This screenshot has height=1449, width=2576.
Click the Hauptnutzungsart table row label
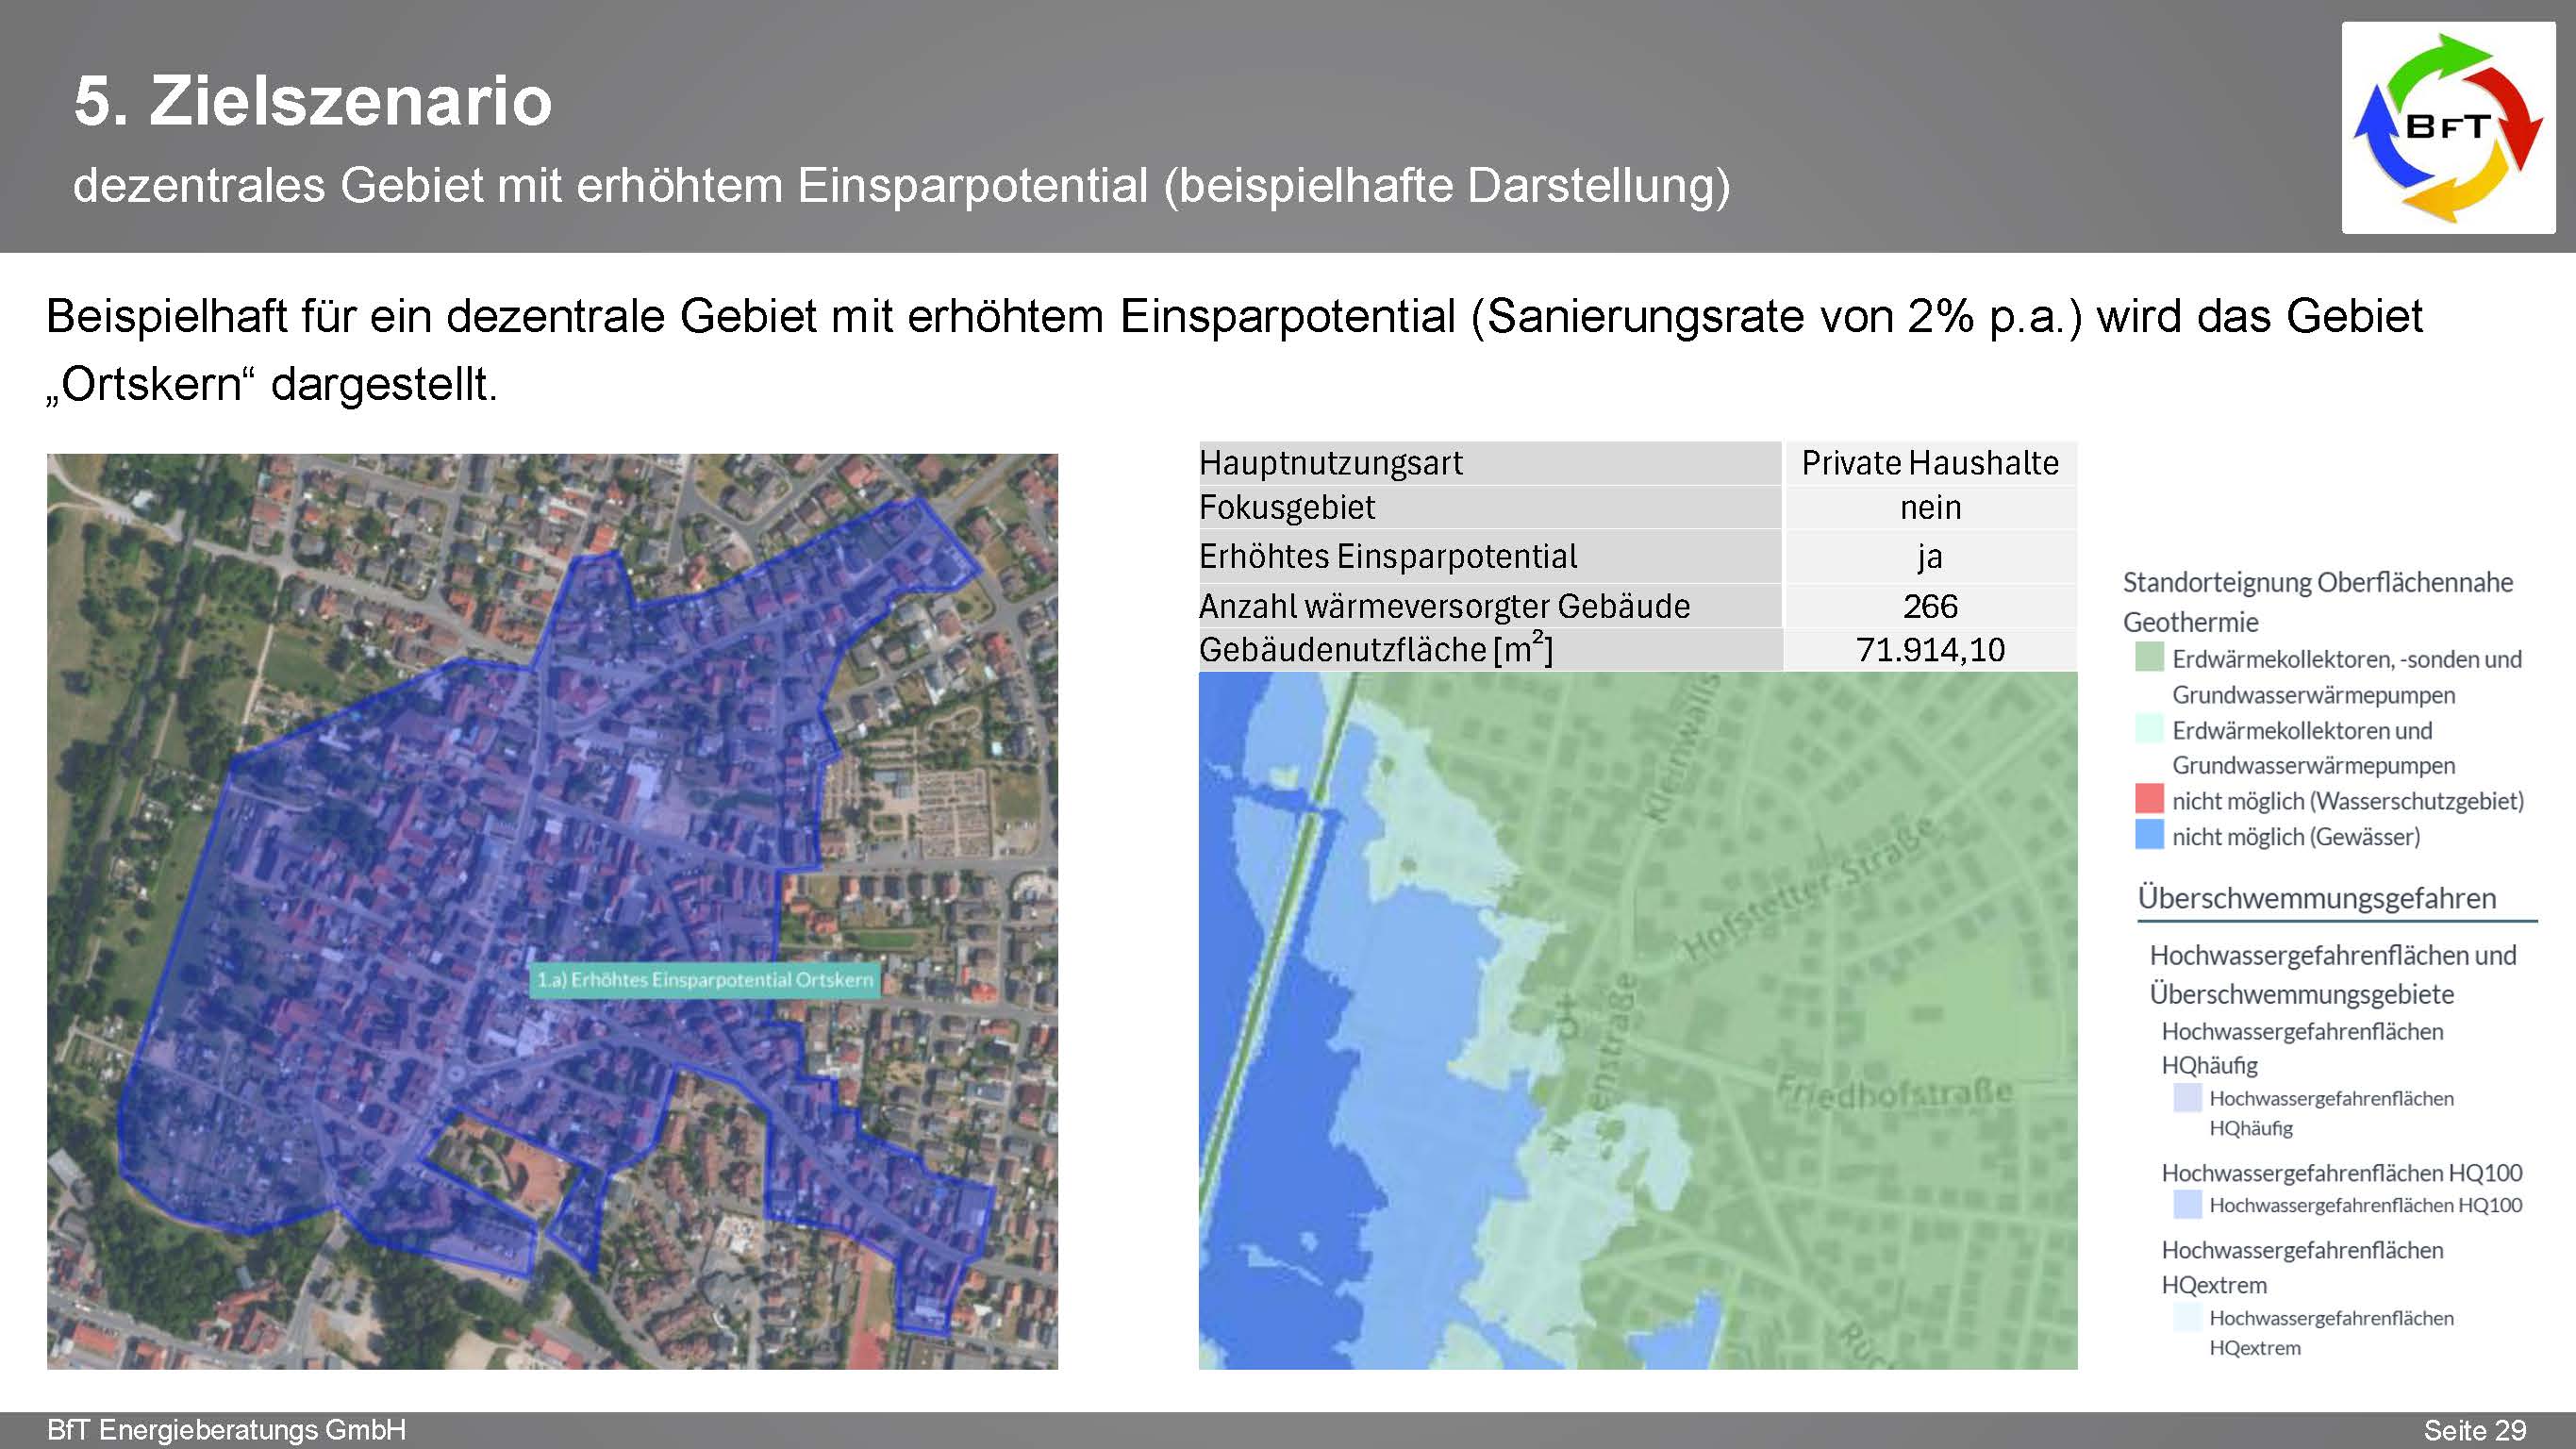pos(1330,463)
